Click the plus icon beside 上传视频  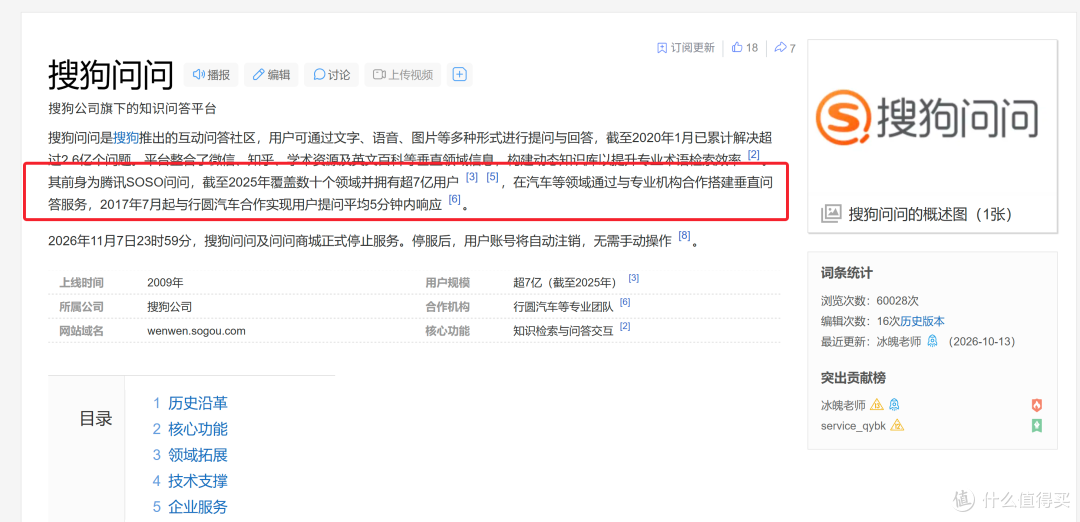(459, 75)
